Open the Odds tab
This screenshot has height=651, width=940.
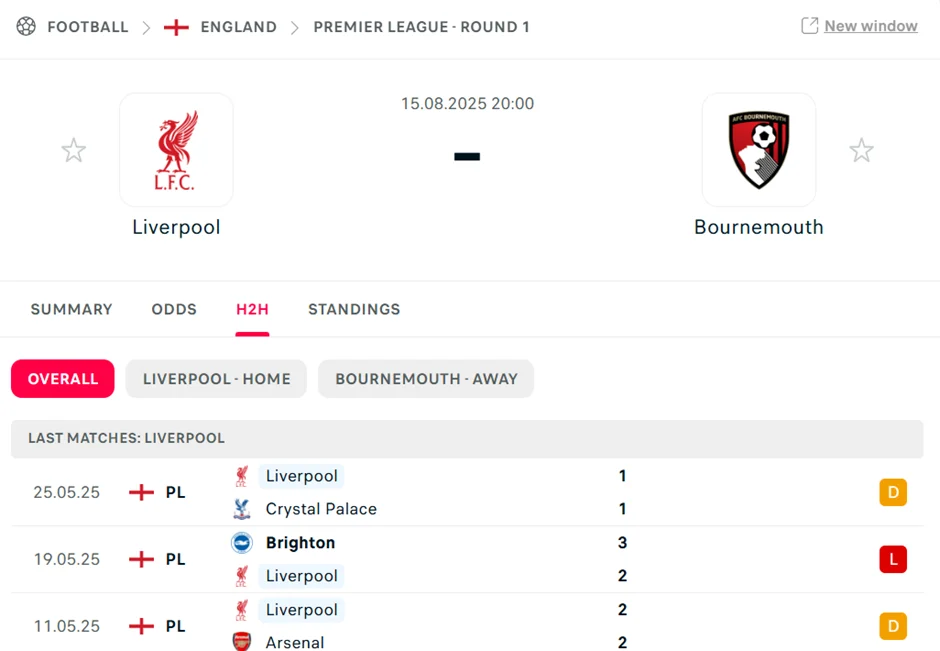[x=174, y=310]
